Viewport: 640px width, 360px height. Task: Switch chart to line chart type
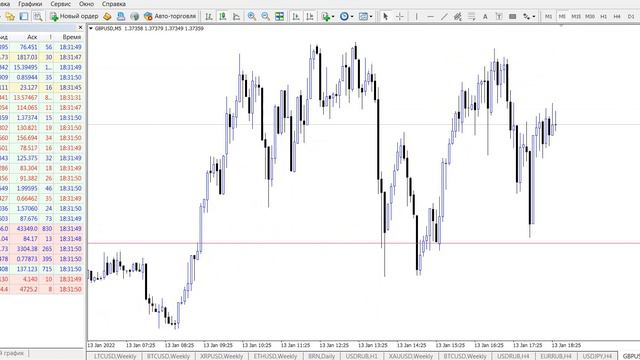coord(237,16)
